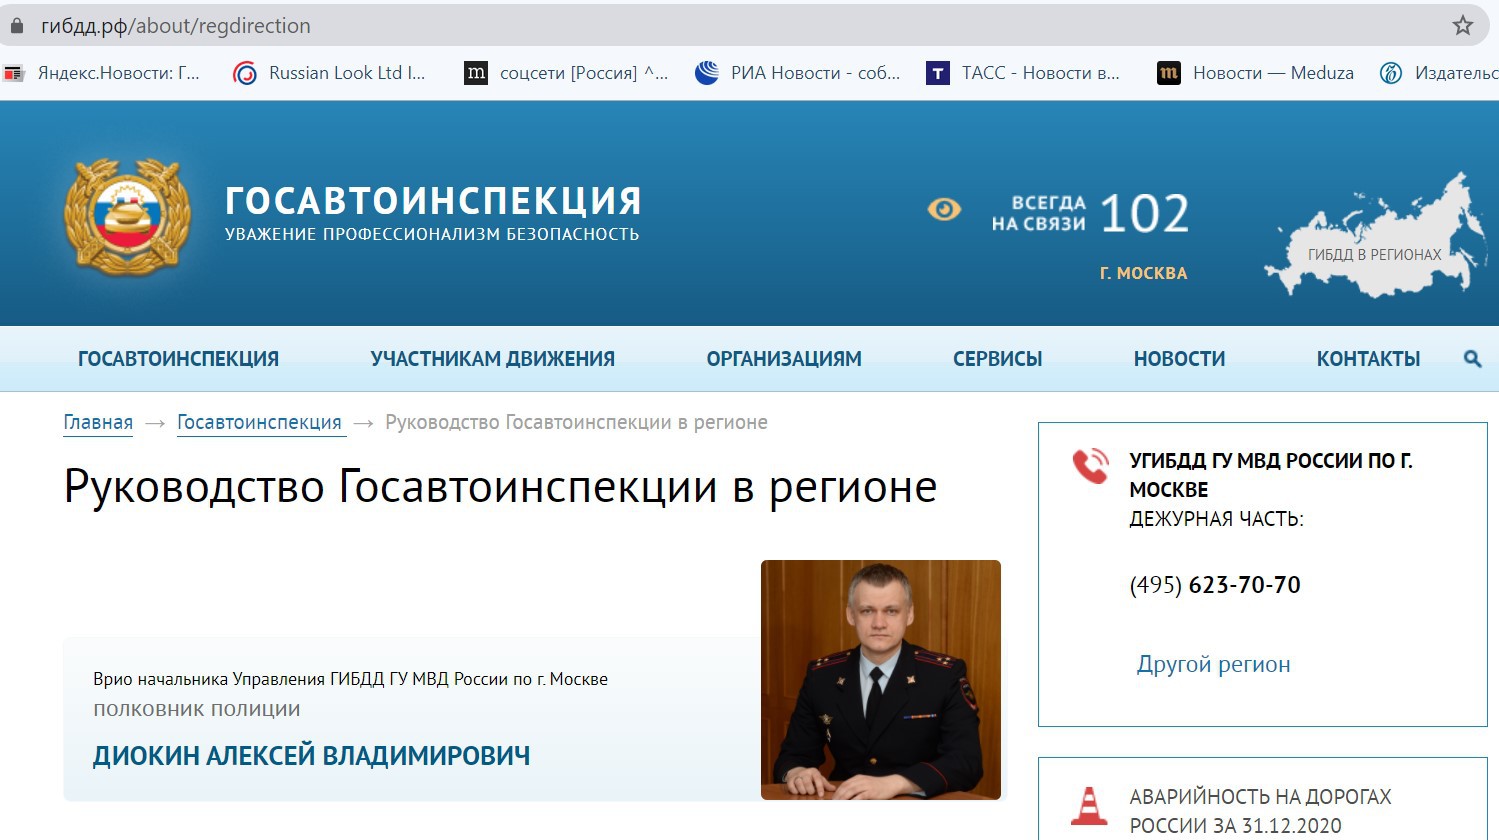Toggle accessibility eye icon in header
The width and height of the screenshot is (1499, 840).
tap(944, 209)
